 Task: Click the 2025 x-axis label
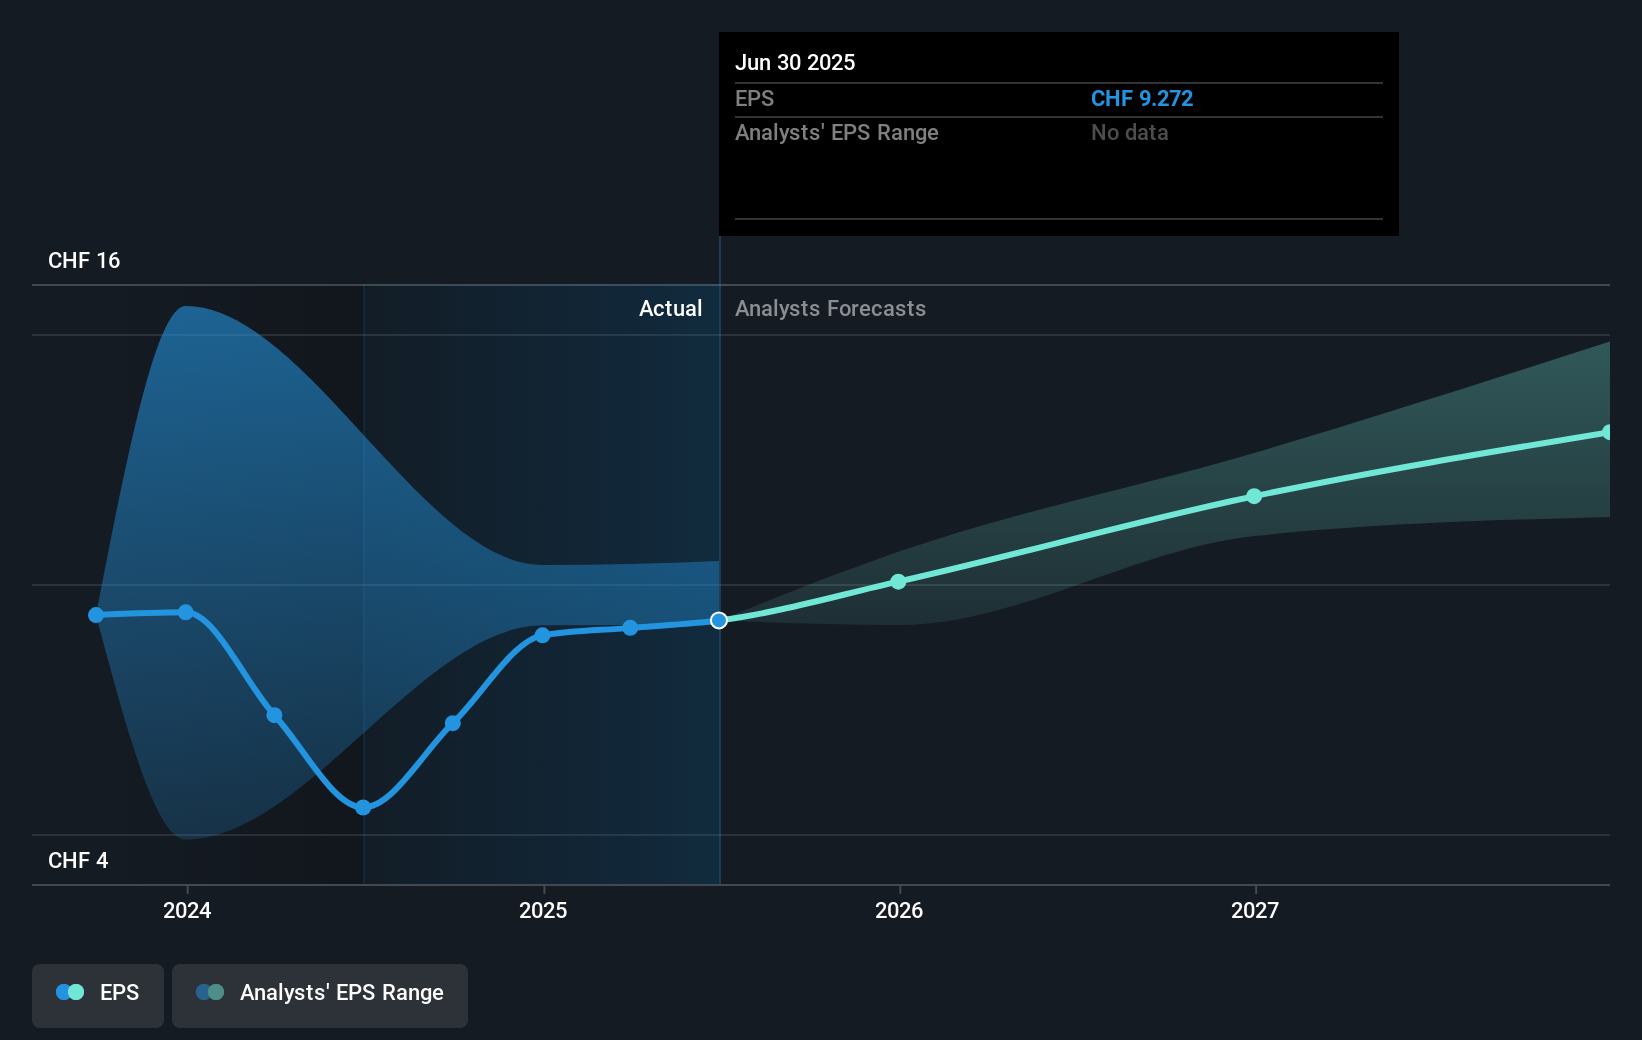[x=543, y=910]
